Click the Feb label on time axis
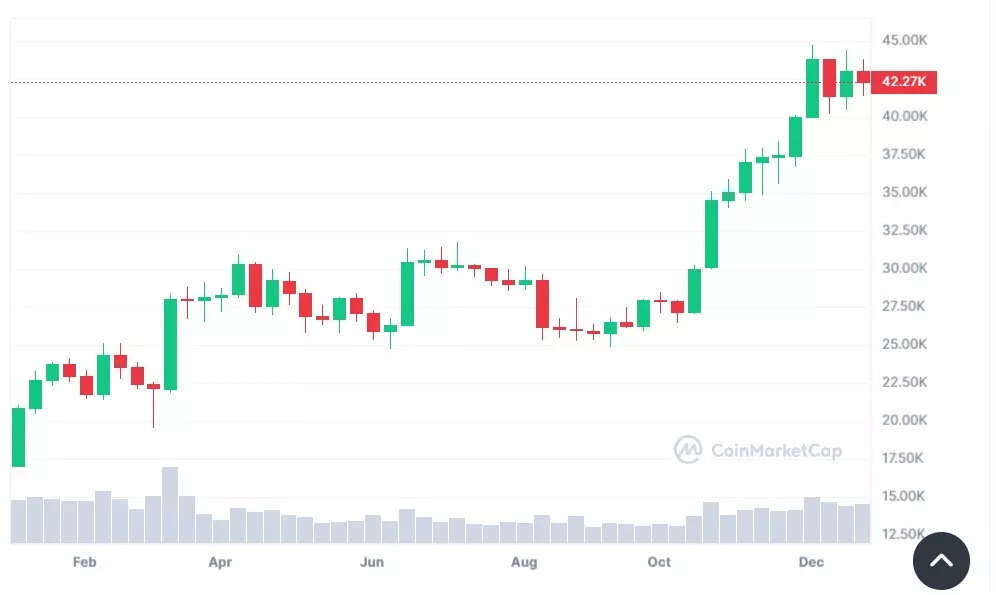 click(x=85, y=563)
